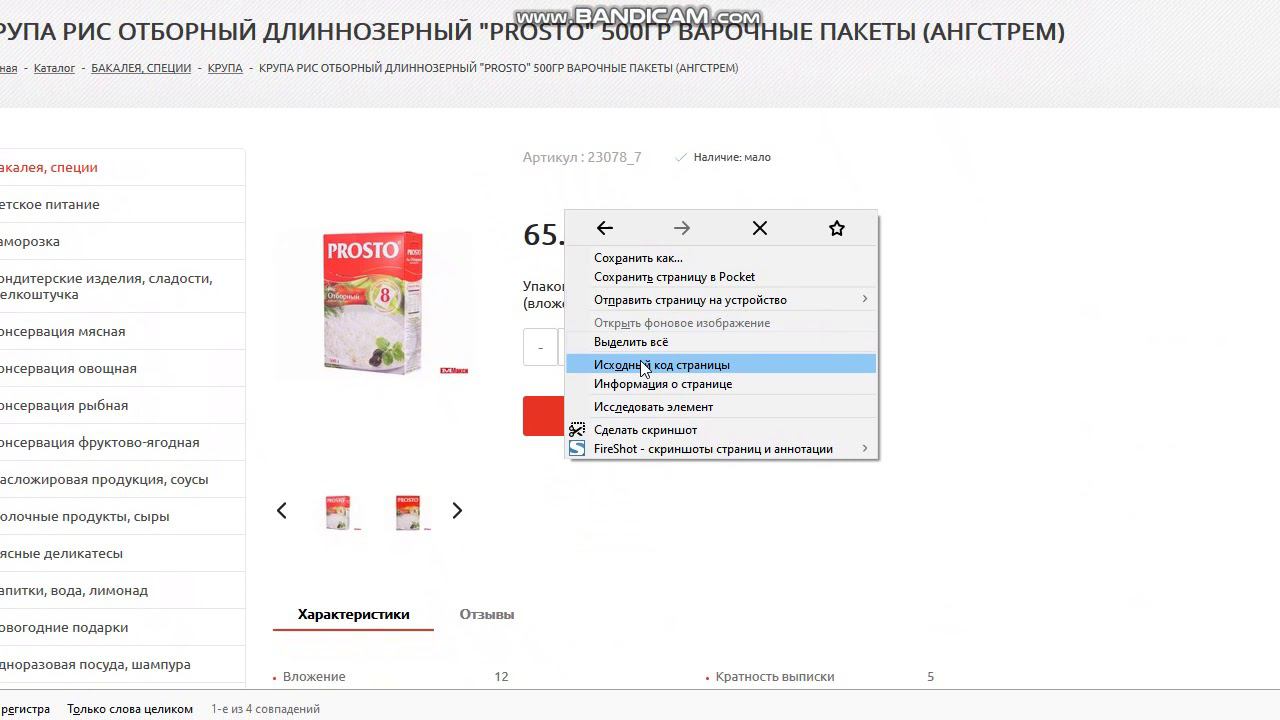Open 'Молочные продукты, сыры' category
This screenshot has width=1280, height=720.
coord(122,516)
